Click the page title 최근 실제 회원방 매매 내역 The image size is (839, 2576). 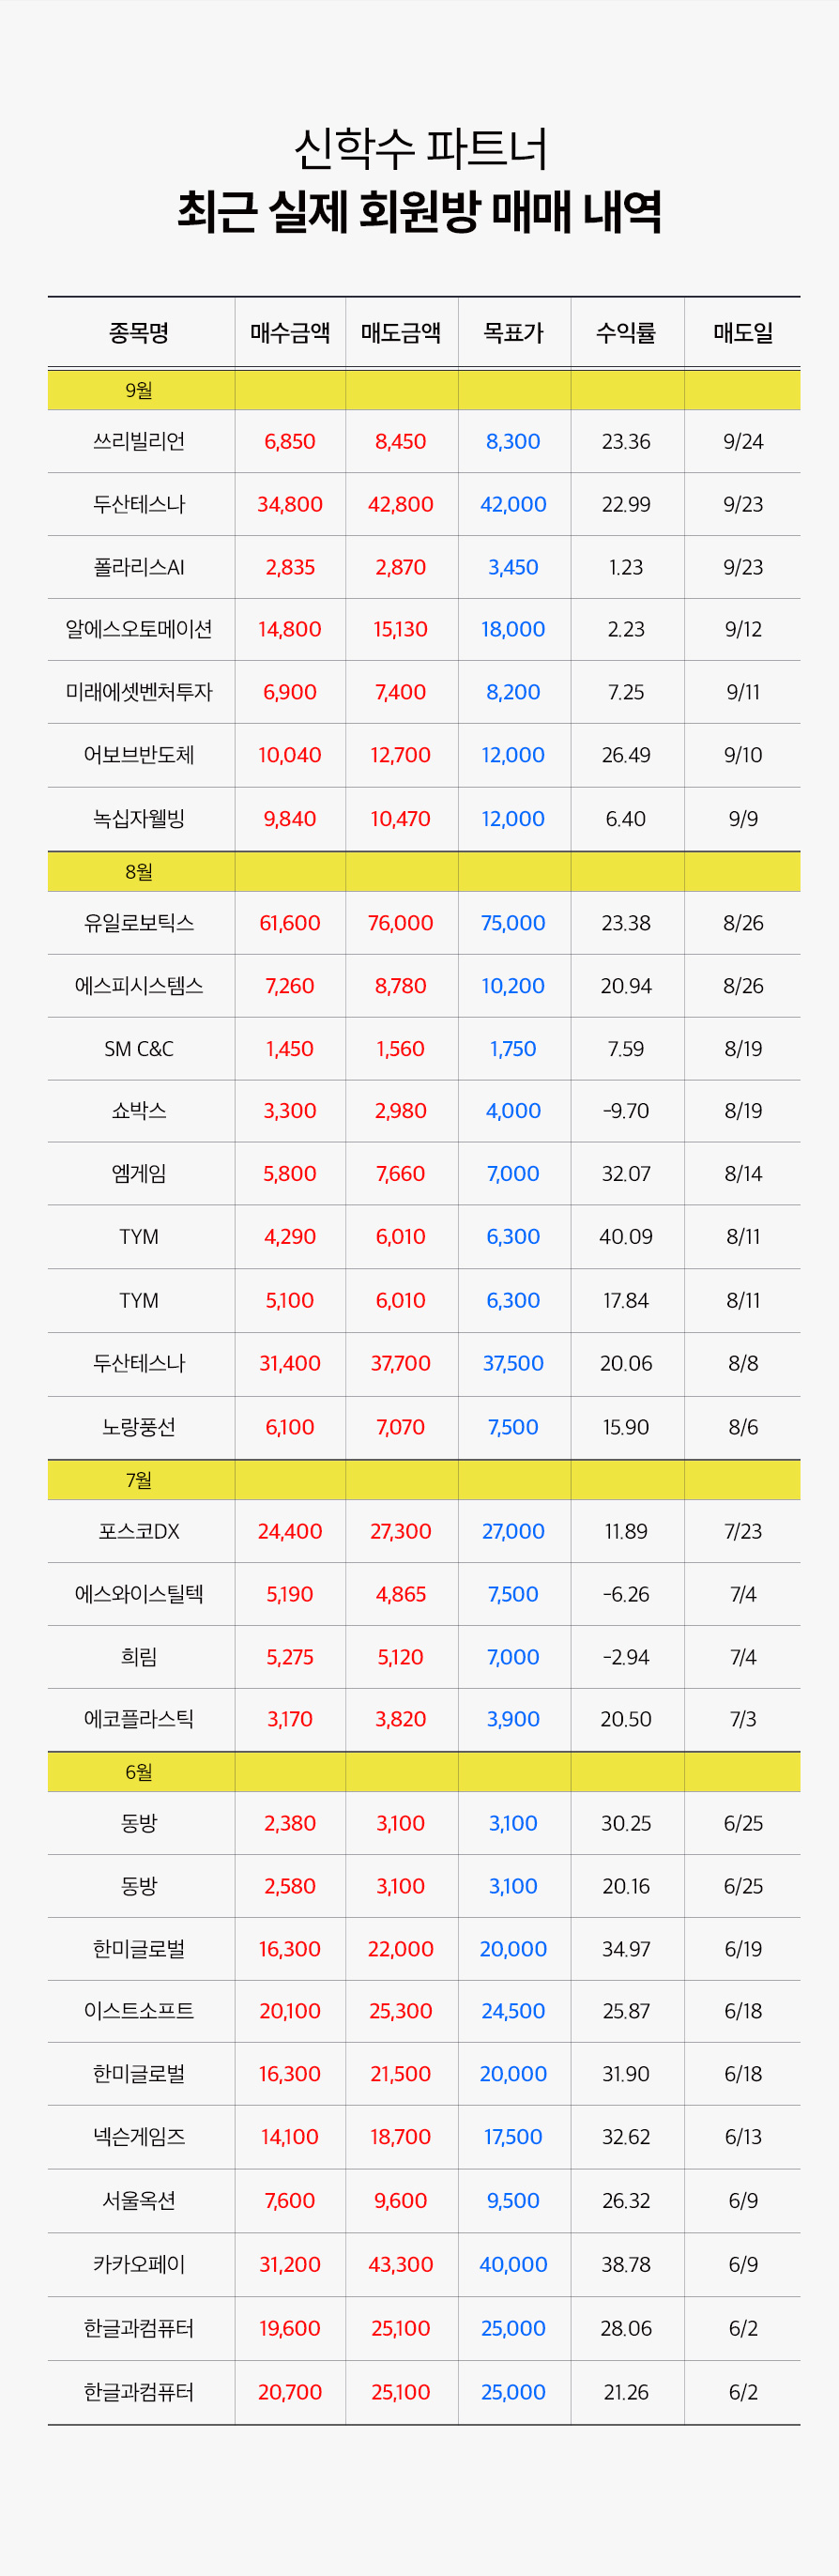(419, 212)
